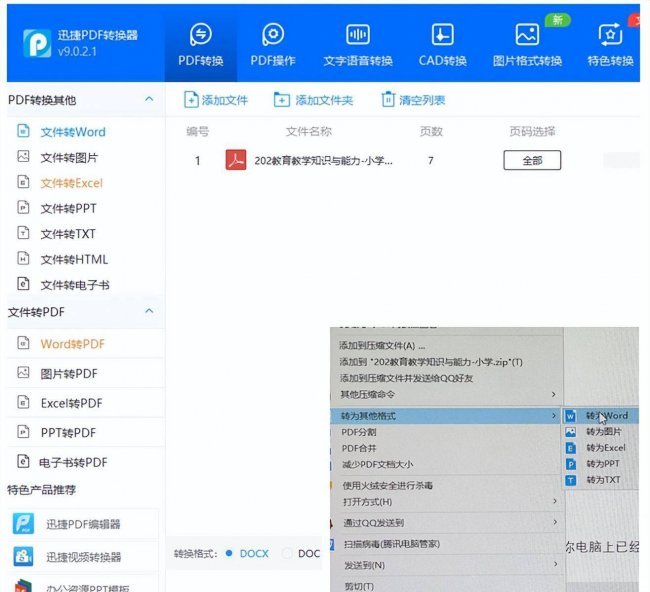This screenshot has width=650, height=592.
Task: Click the 文件转TXT icon
Action: 23,233
